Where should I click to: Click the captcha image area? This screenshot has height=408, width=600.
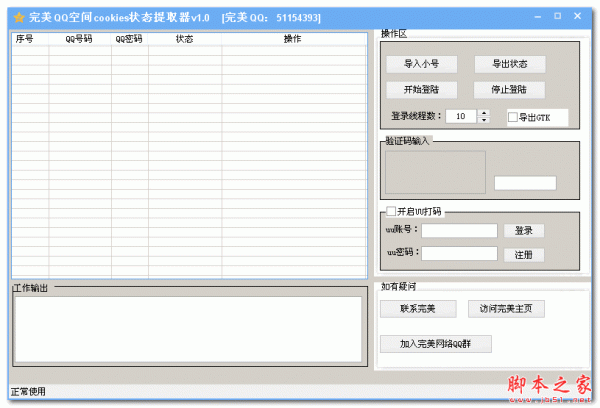click(435, 172)
